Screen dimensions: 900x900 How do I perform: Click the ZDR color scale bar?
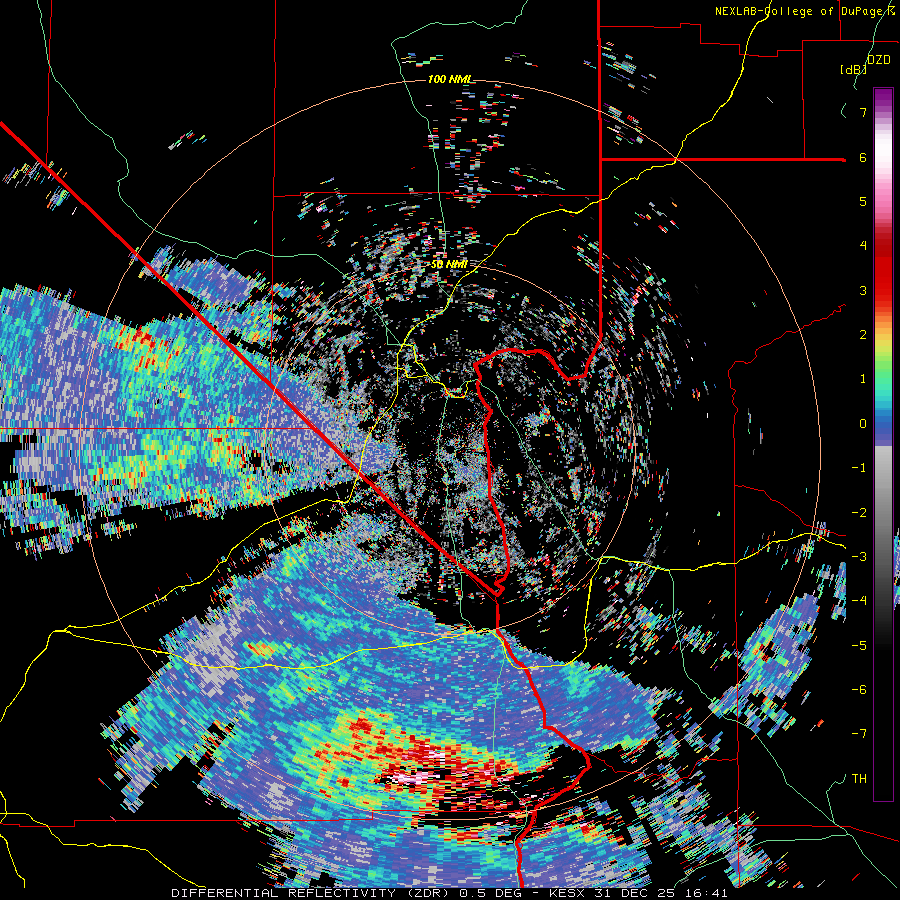883,444
